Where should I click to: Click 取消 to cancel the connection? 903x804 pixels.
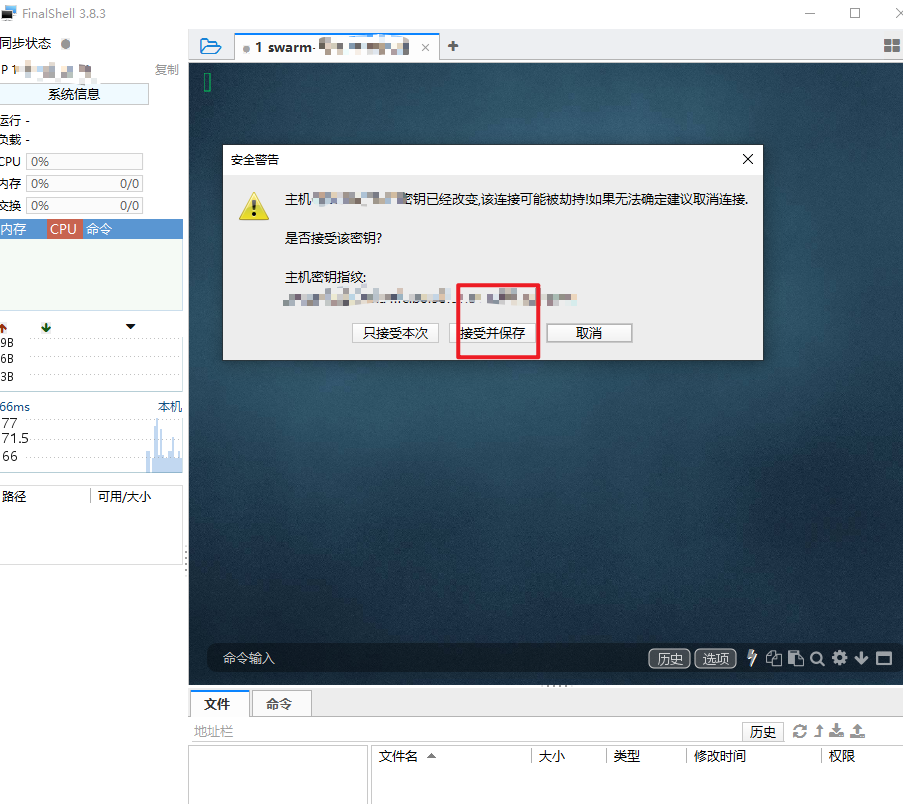coord(589,332)
